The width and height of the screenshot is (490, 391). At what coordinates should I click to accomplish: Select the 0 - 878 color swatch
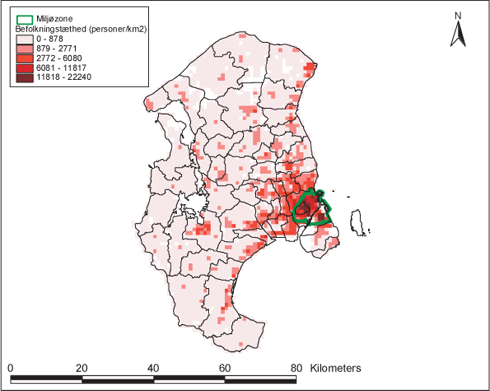pyautogui.click(x=25, y=39)
